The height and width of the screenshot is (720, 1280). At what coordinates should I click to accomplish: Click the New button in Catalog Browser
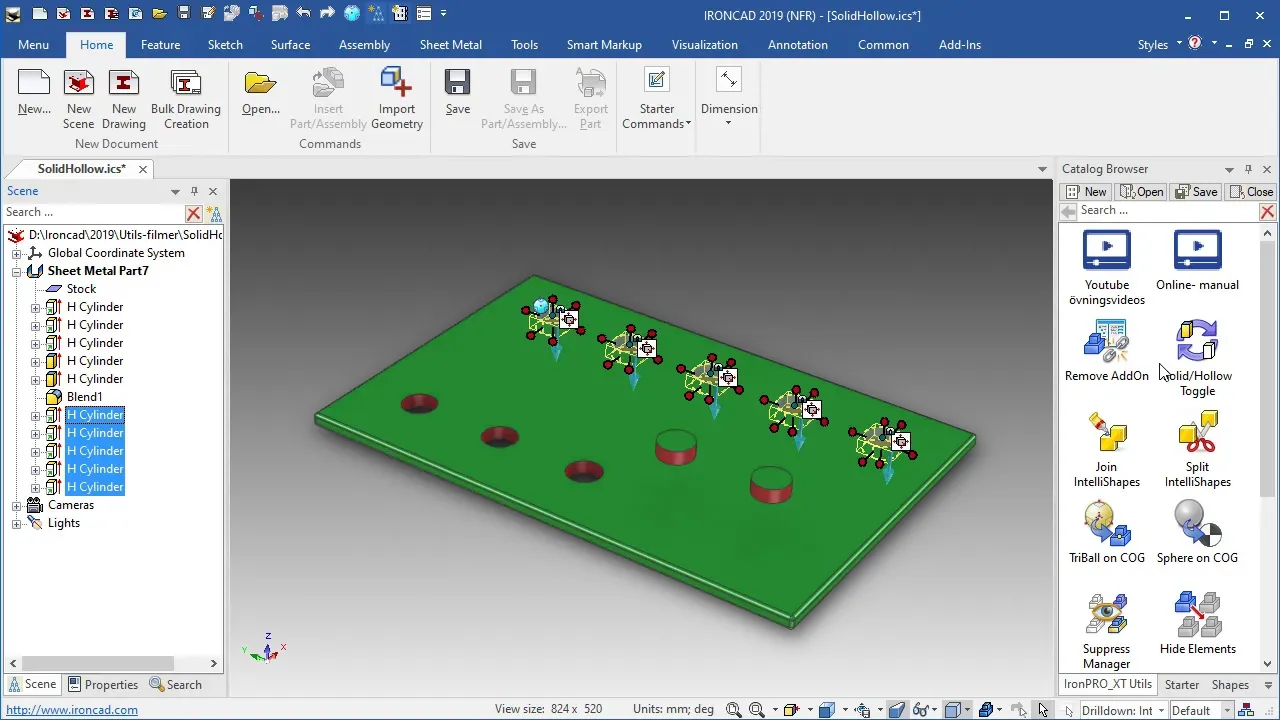[1086, 192]
